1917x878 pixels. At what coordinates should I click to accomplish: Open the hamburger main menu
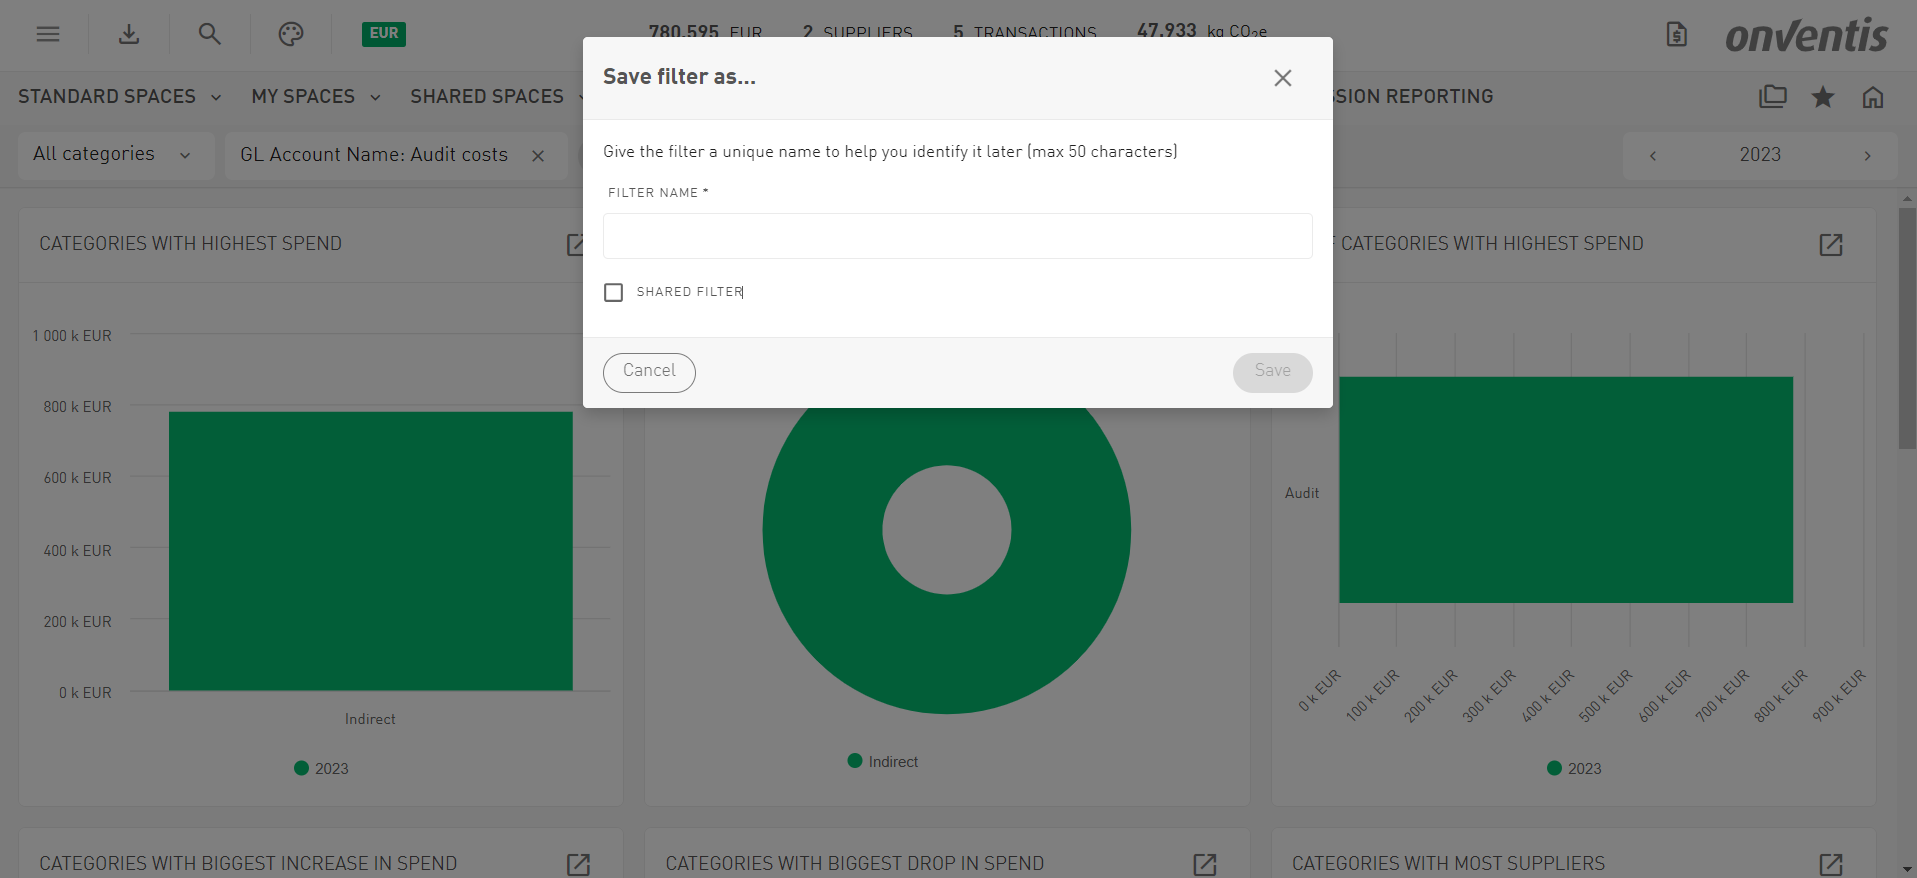[x=48, y=34]
